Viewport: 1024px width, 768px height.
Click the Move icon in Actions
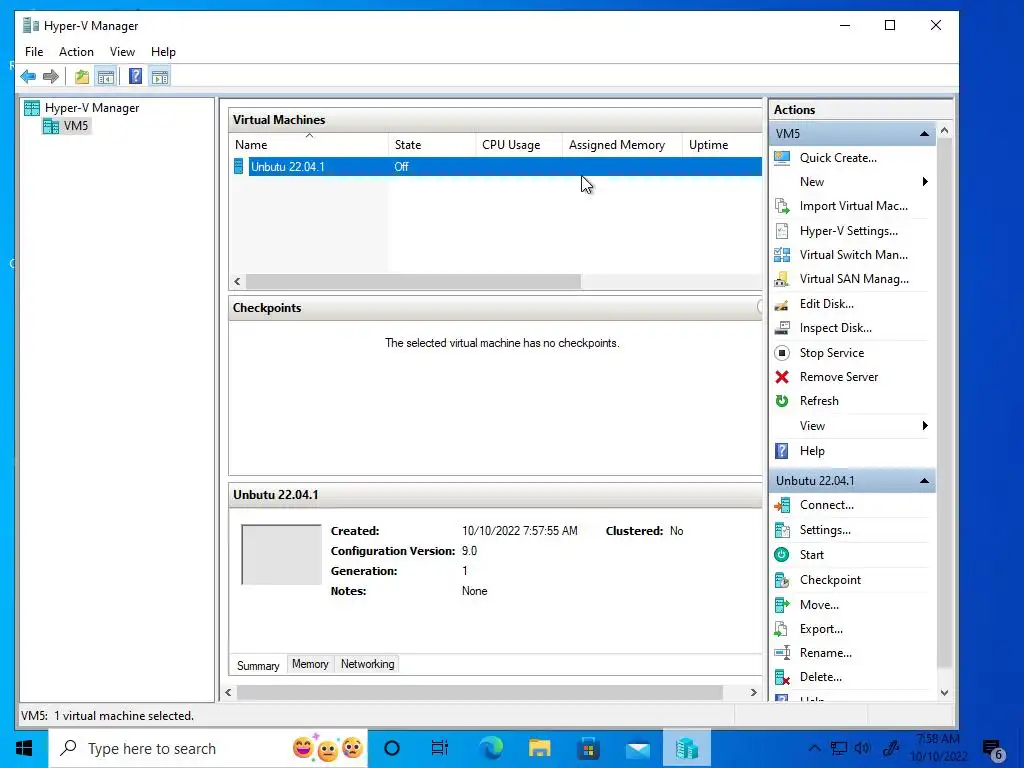(782, 605)
